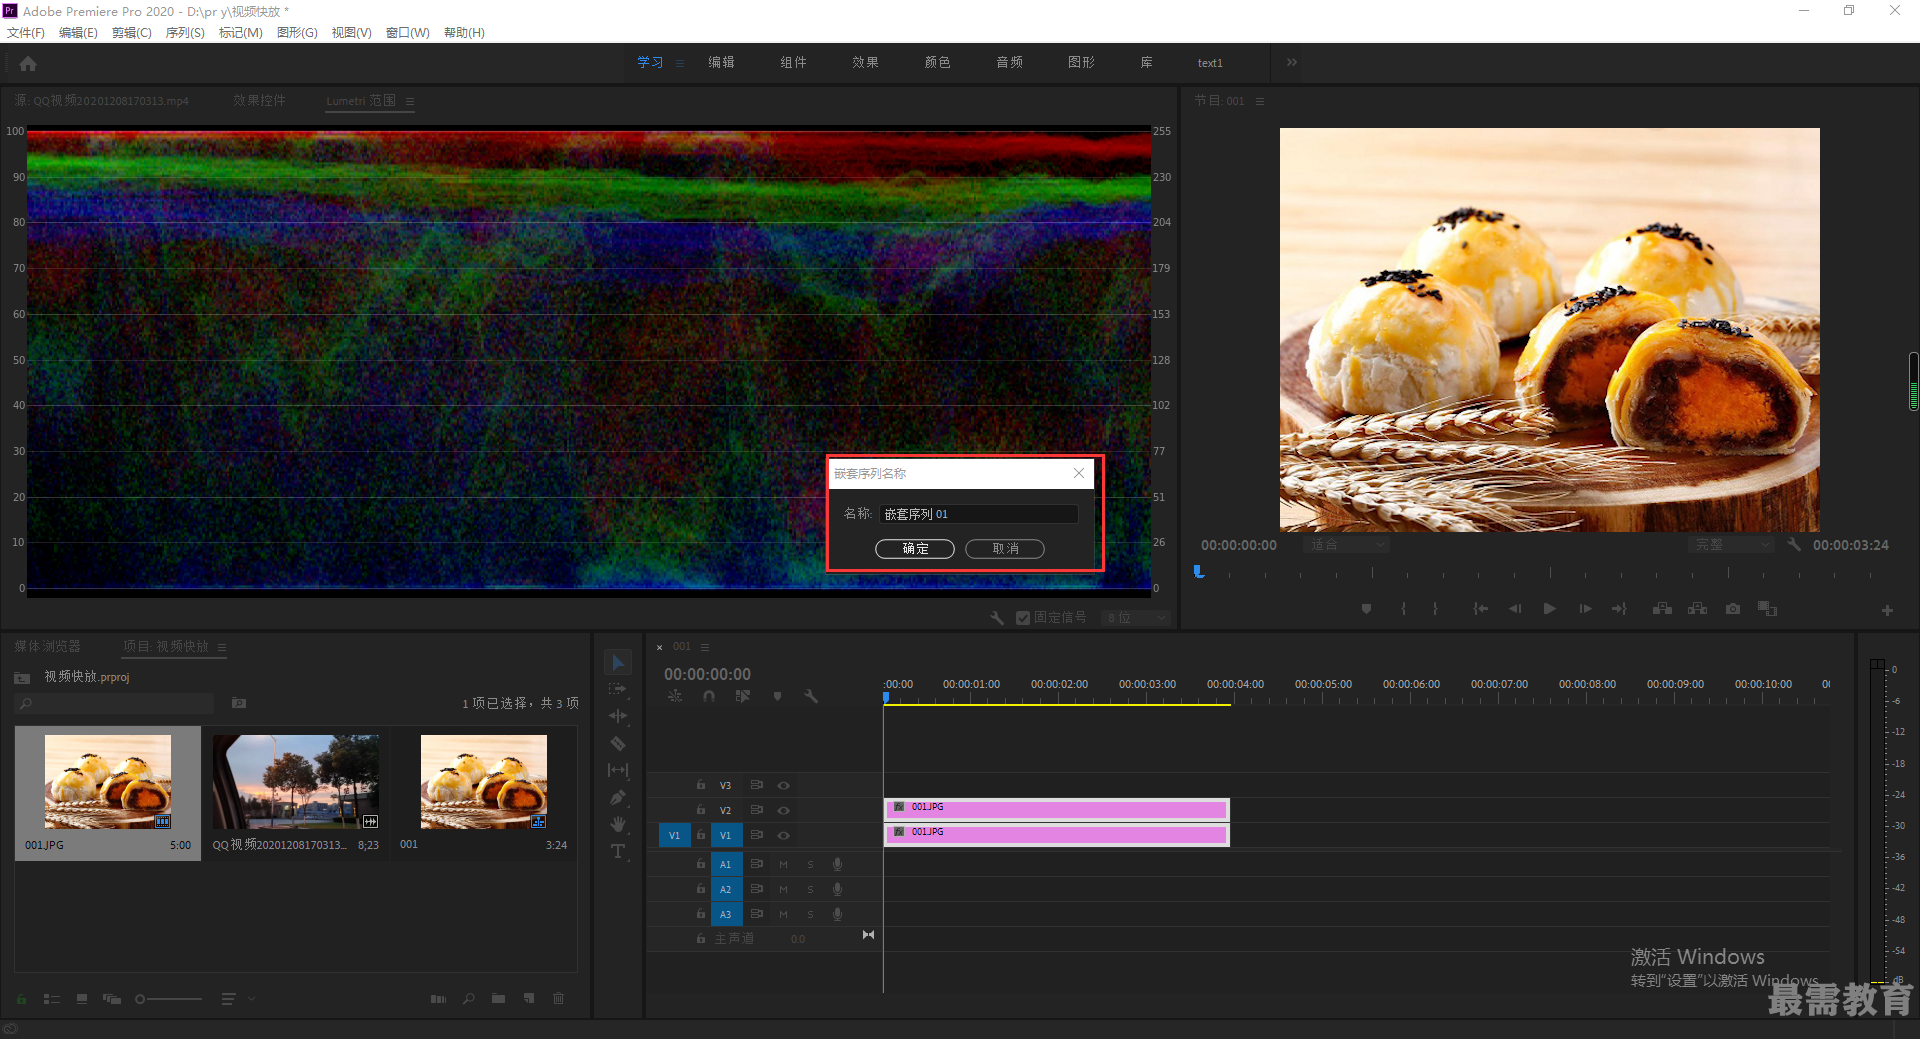
Task: Step forward one frame
Action: pyautogui.click(x=1585, y=608)
